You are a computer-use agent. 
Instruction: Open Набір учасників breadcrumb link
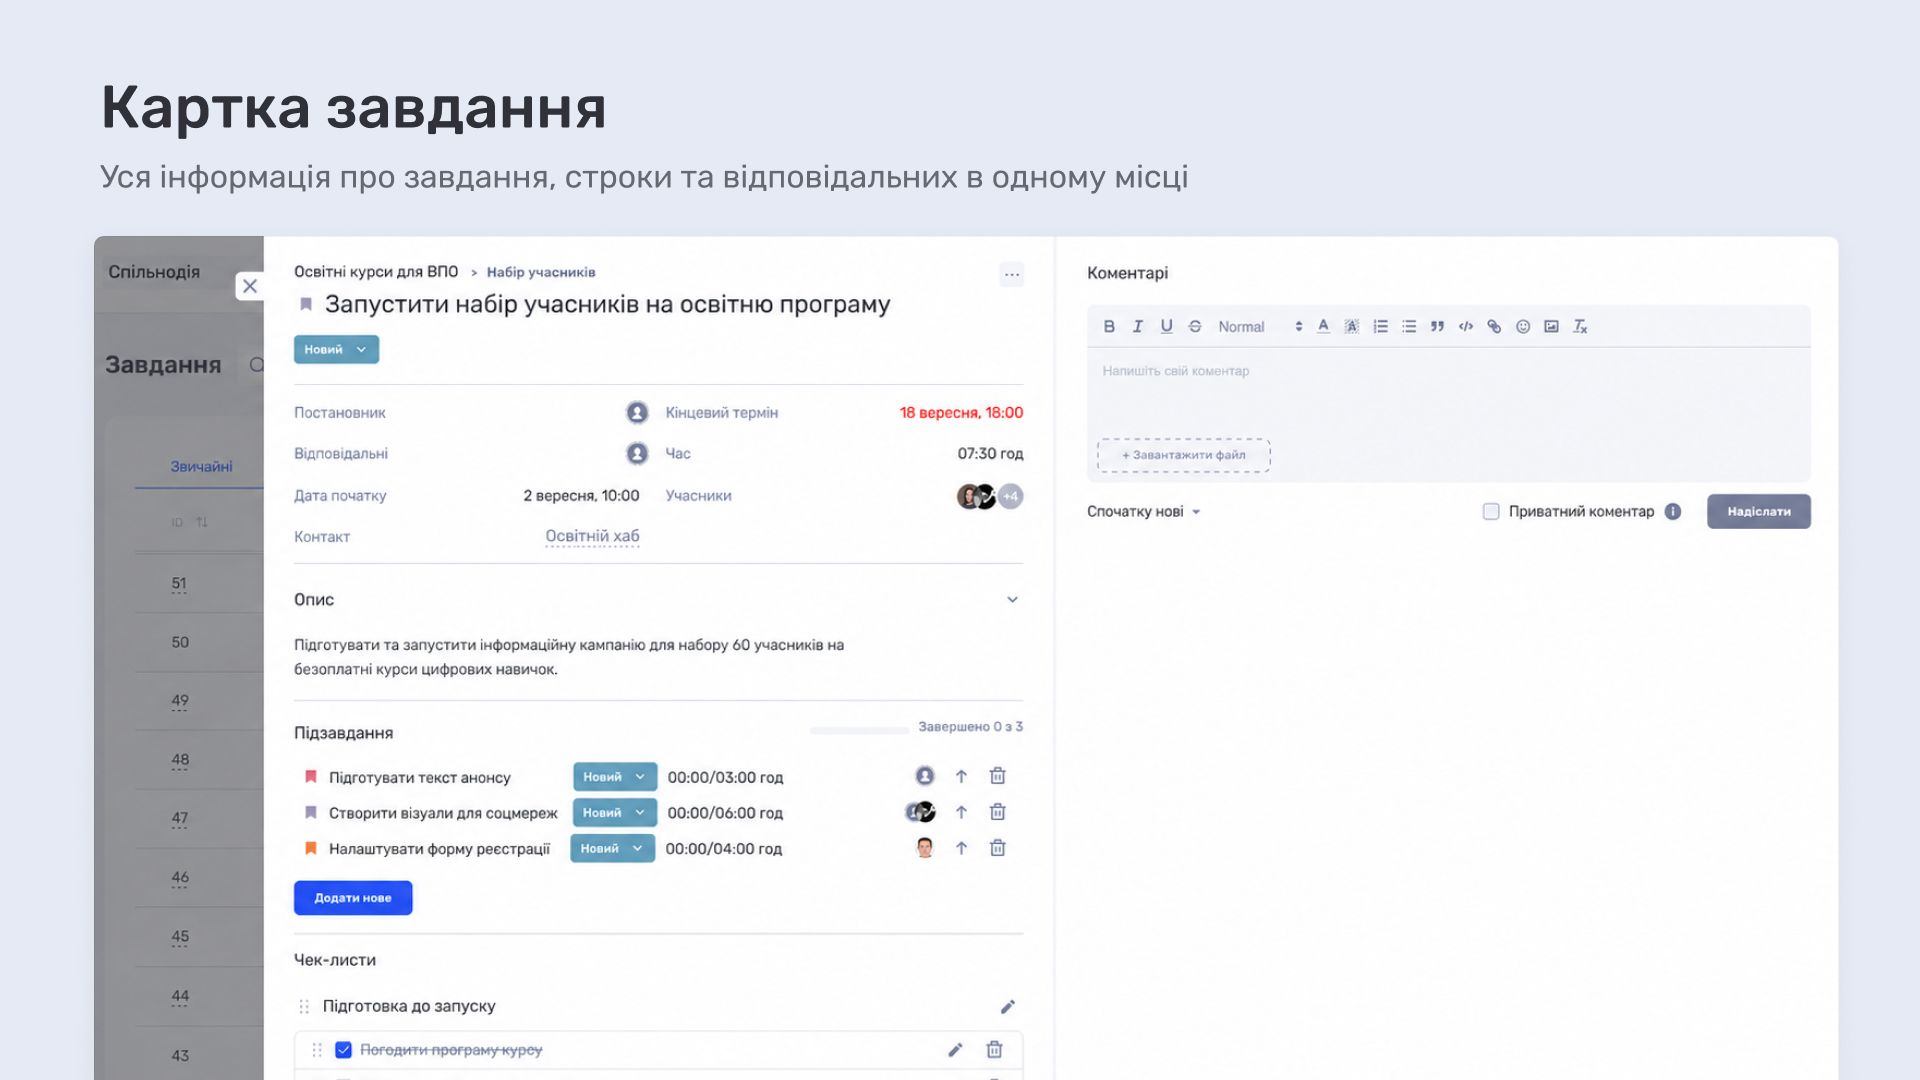(541, 272)
